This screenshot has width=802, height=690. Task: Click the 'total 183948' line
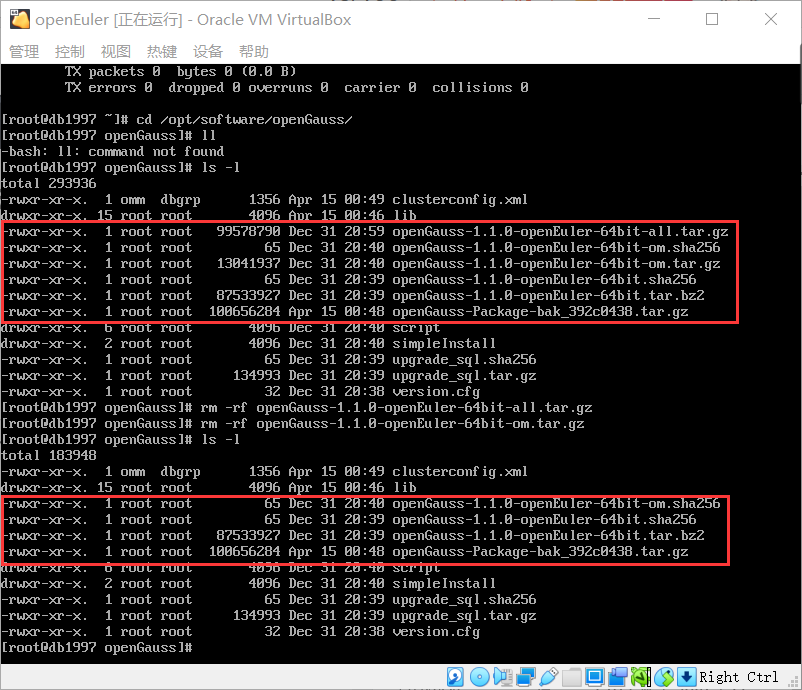pyautogui.click(x=49, y=455)
